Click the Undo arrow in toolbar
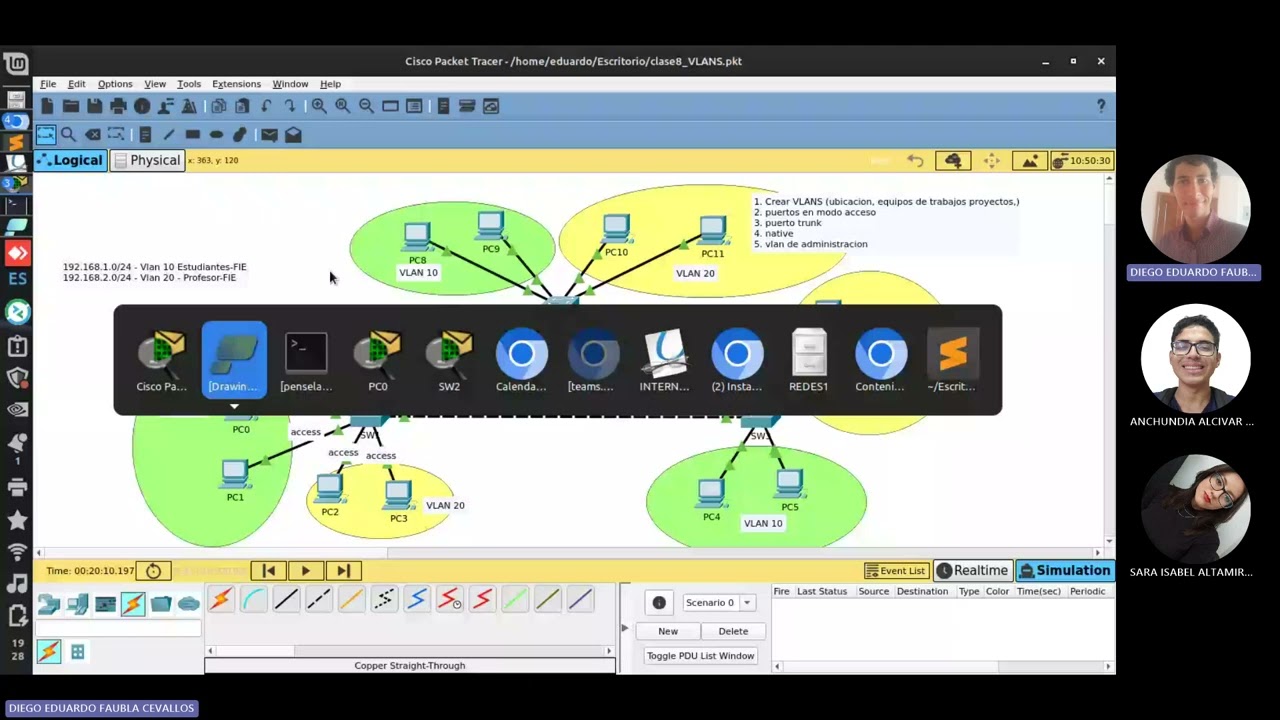Image resolution: width=1280 pixels, height=720 pixels. [x=266, y=106]
